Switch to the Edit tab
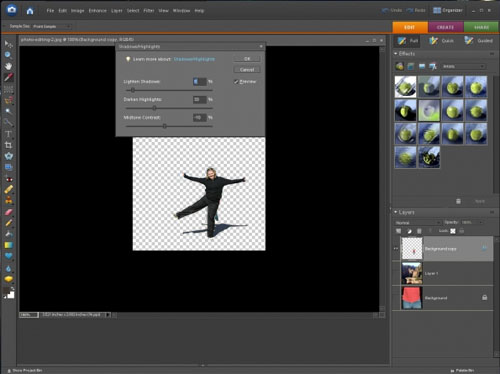The height and width of the screenshot is (374, 500). coord(410,27)
